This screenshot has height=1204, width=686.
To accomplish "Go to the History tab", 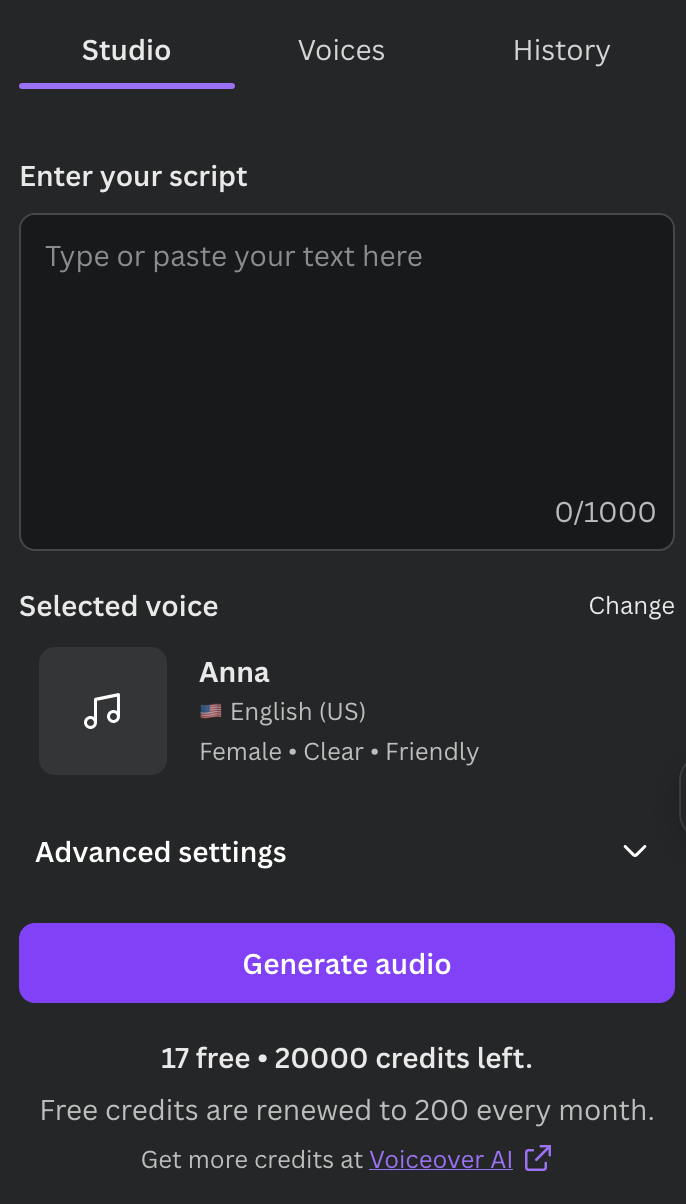I will [561, 51].
